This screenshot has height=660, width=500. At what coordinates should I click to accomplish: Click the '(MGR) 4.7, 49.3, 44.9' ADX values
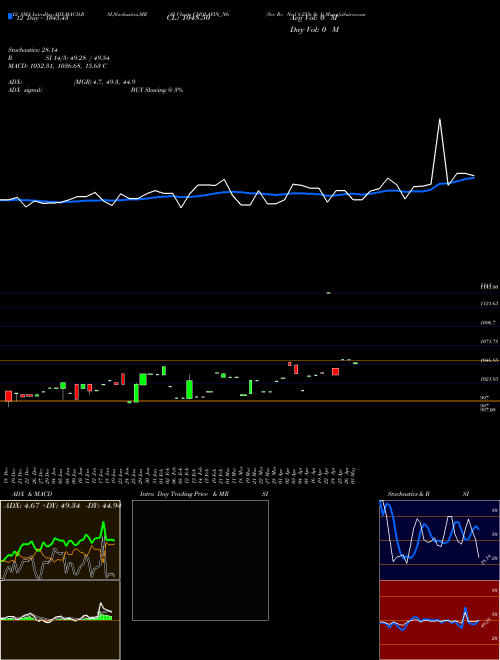tap(104, 82)
